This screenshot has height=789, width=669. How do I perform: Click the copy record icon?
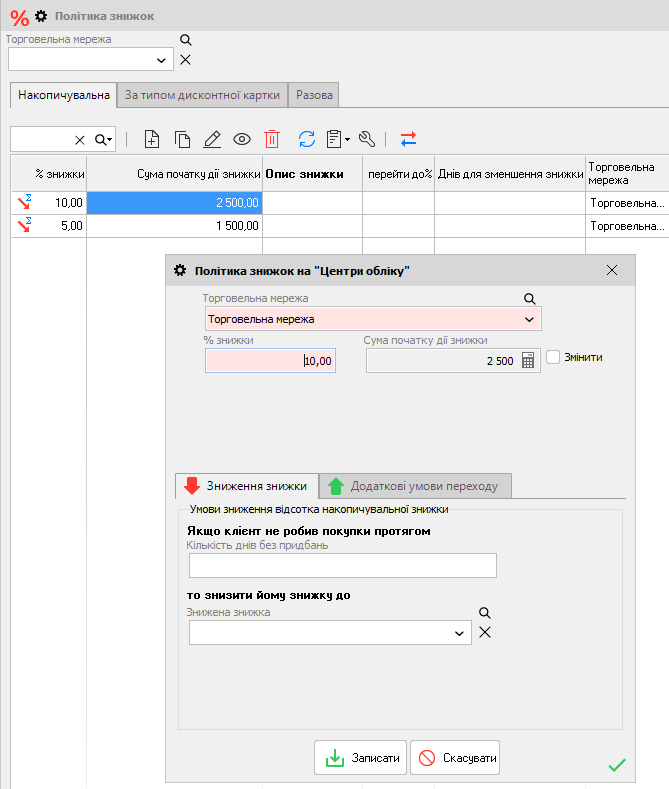pyautogui.click(x=182, y=140)
